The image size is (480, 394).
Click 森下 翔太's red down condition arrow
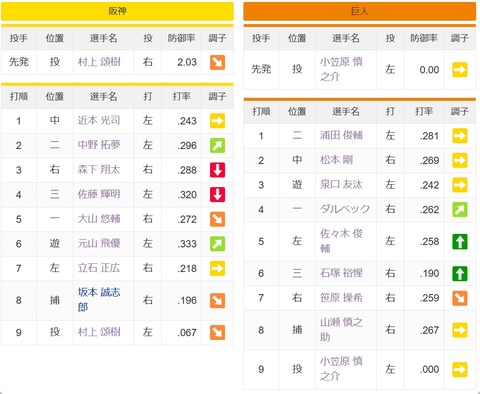217,170
